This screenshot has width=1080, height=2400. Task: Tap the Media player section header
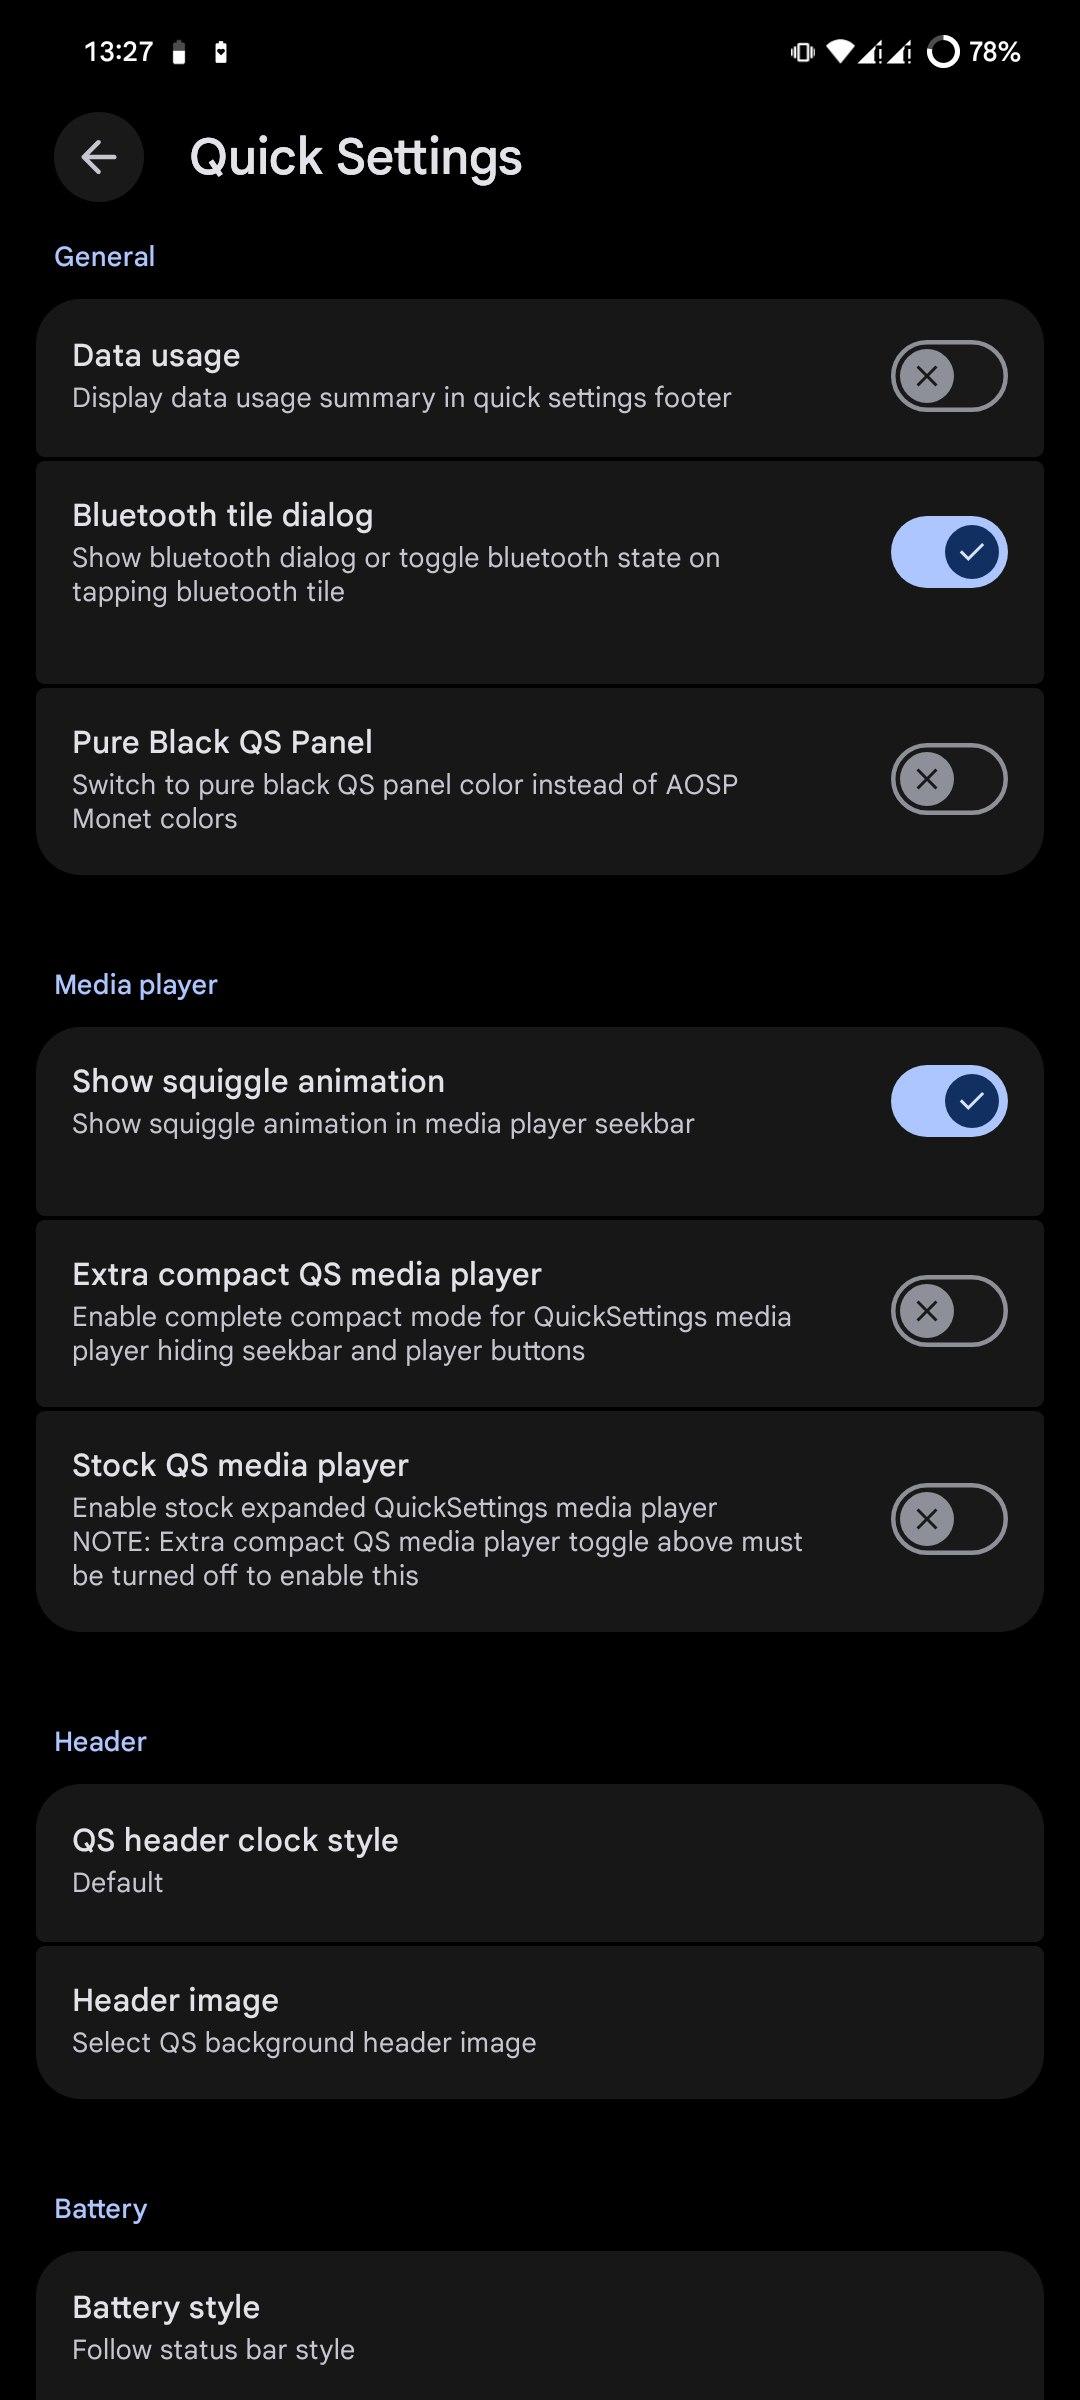136,985
